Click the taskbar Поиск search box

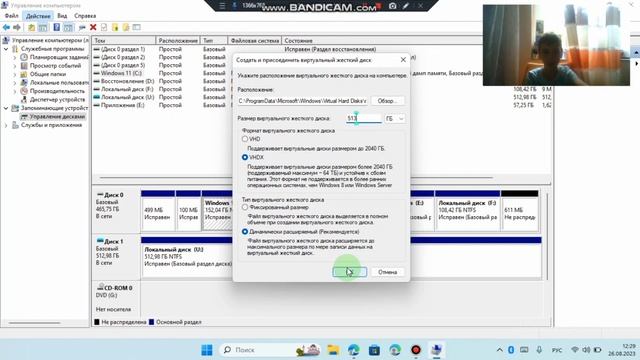269,350
